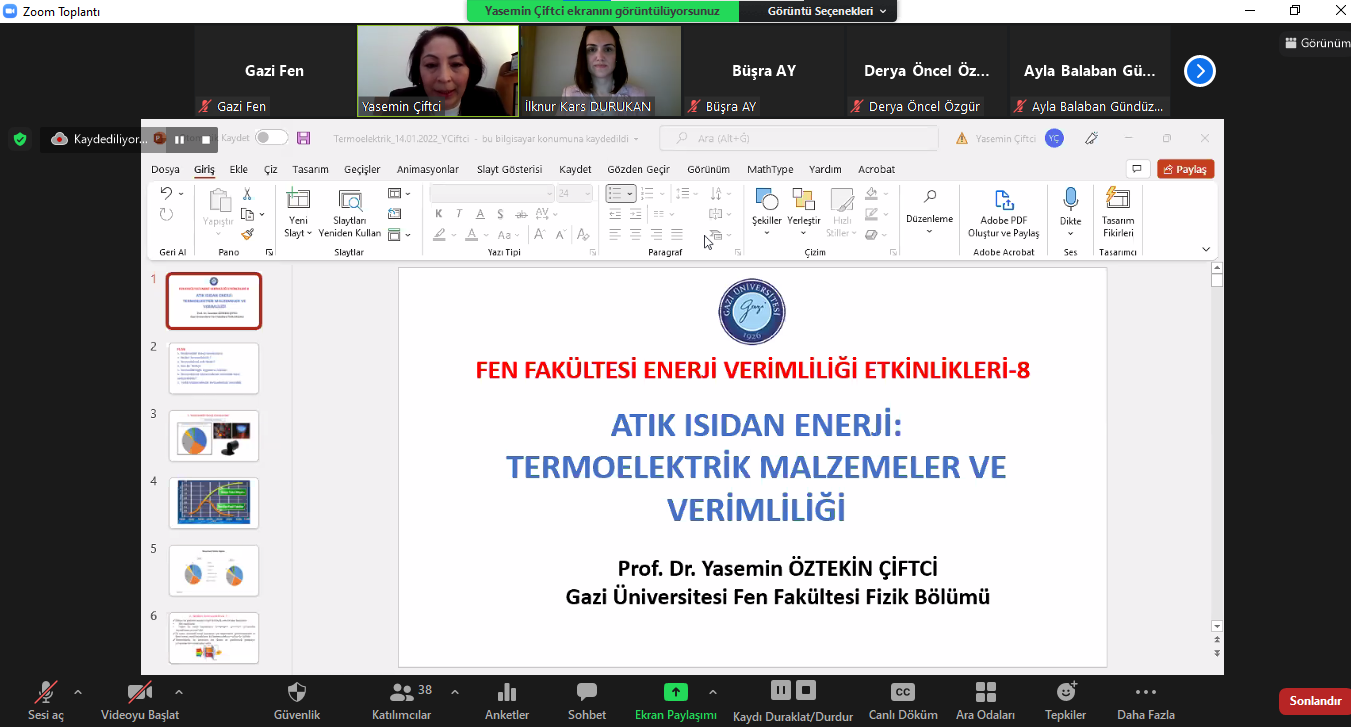The height and width of the screenshot is (727, 1351).
Task: Click the Format Painter brush icon
Action: click(247, 235)
